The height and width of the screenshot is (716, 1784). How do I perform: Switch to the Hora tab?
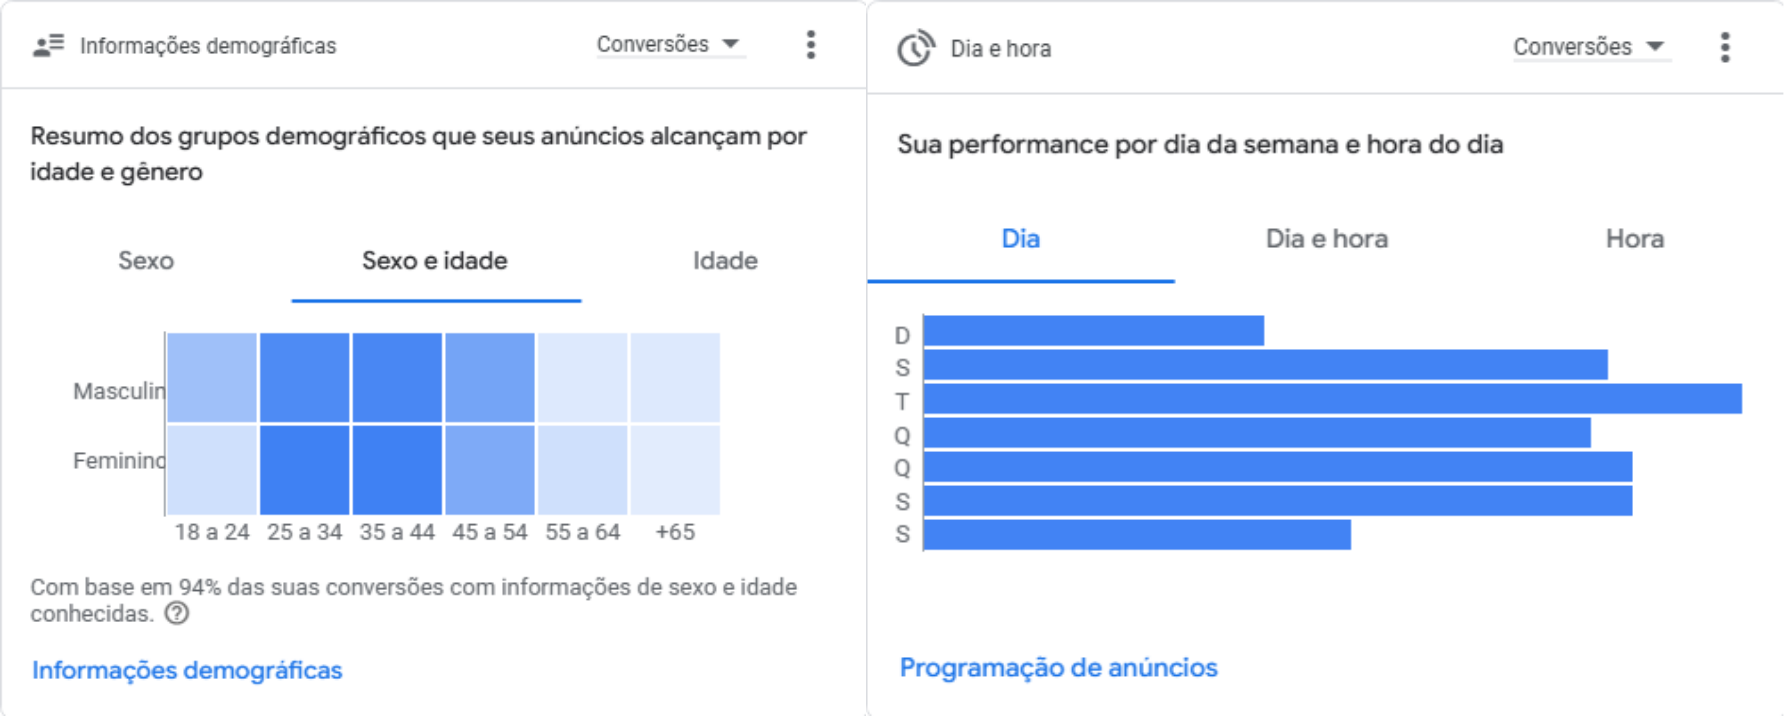tap(1635, 239)
